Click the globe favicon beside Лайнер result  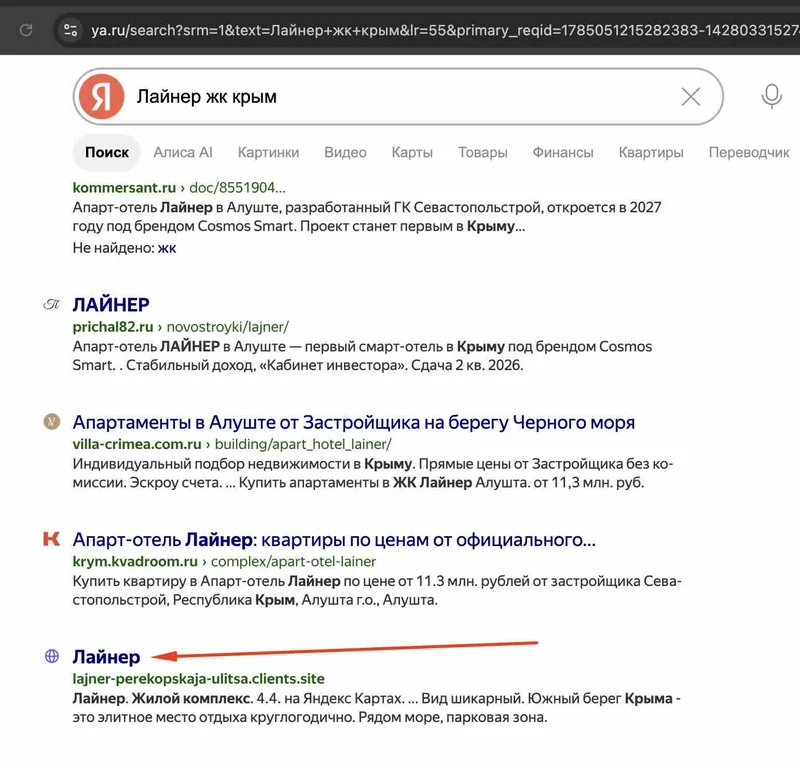pos(52,656)
